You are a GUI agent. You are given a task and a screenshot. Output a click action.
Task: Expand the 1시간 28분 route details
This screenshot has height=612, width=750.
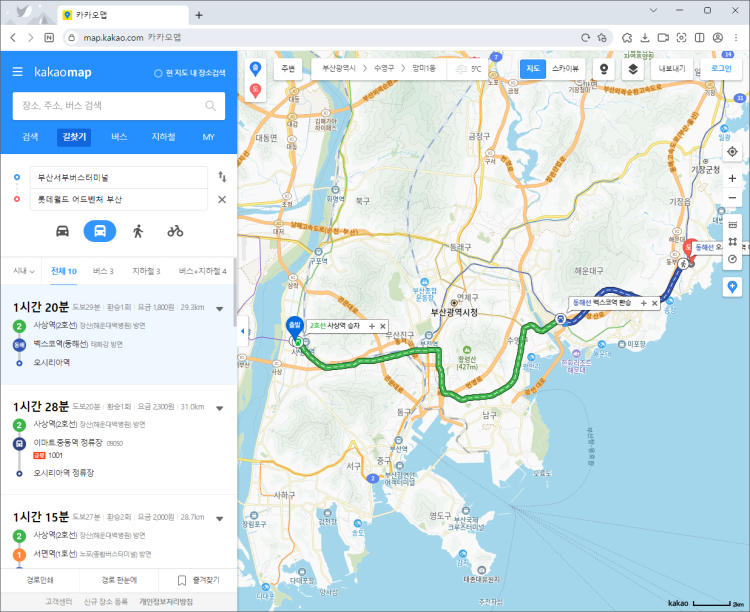(220, 409)
